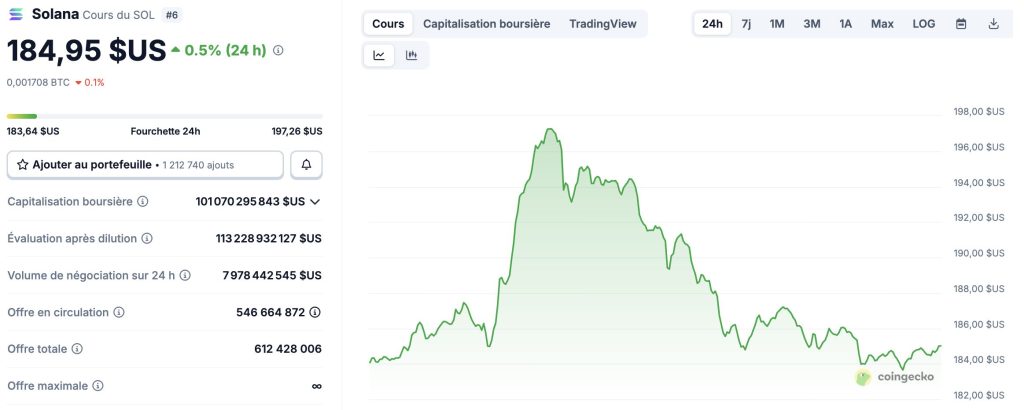Click info icon beside Offre en circulation label

(119, 313)
